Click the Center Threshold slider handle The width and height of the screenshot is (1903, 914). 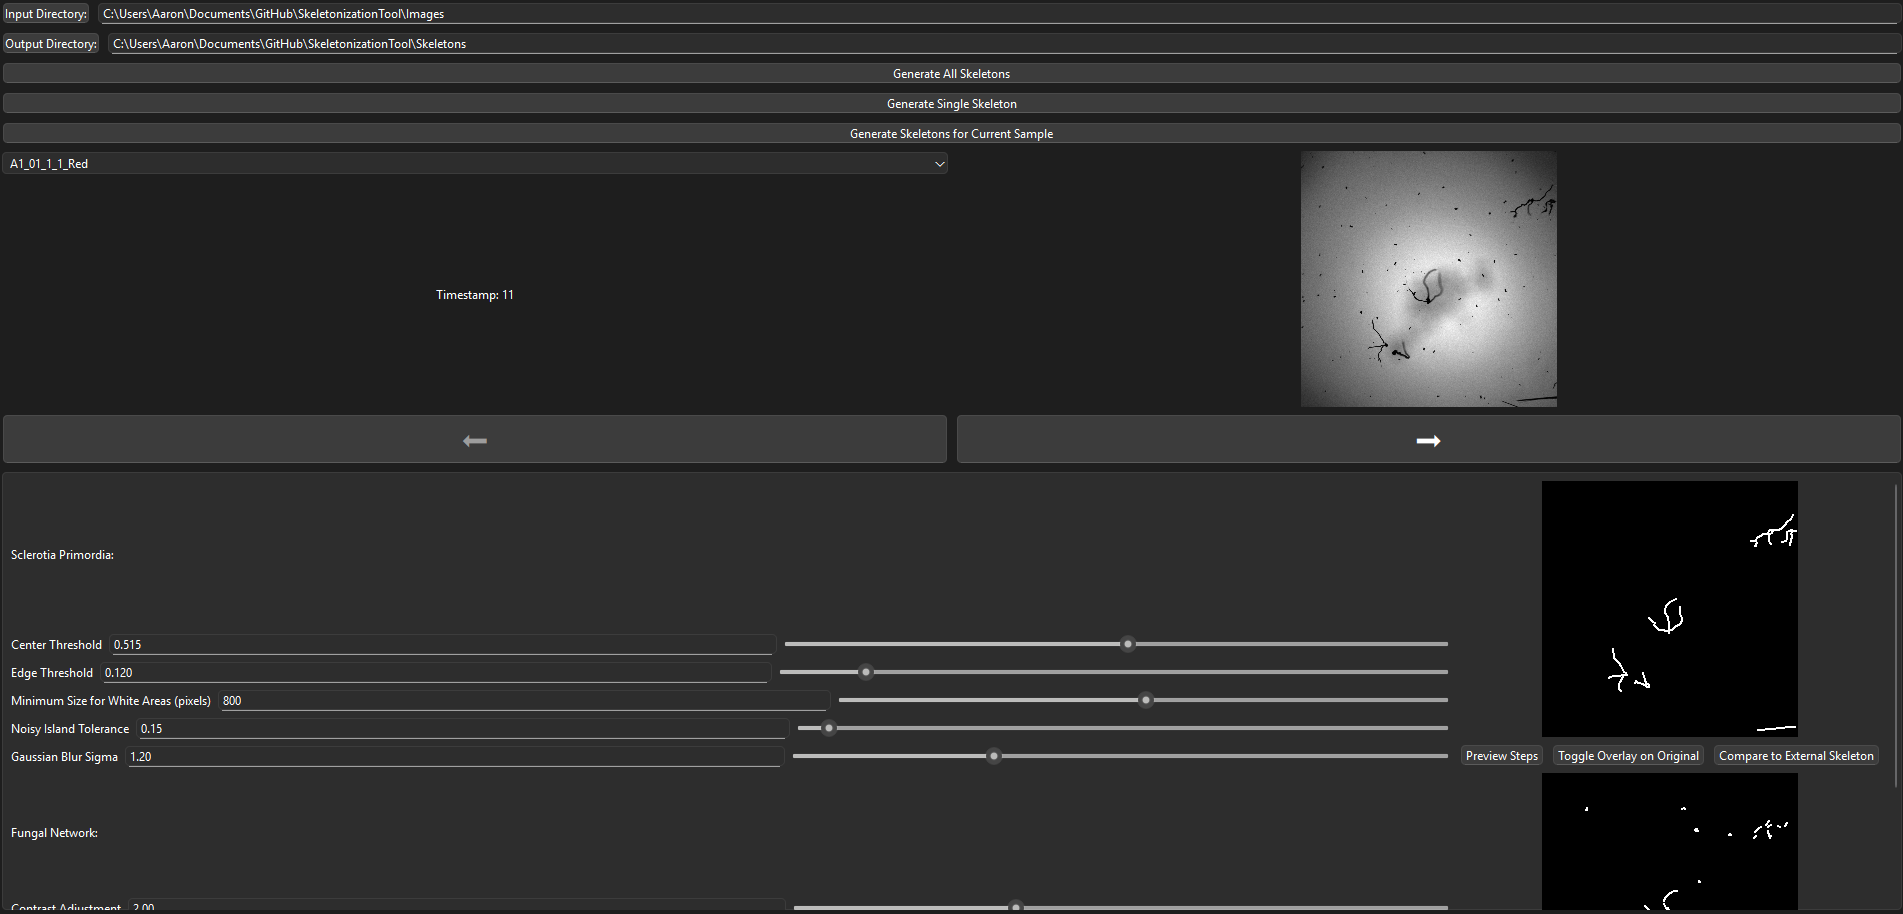(x=1128, y=644)
